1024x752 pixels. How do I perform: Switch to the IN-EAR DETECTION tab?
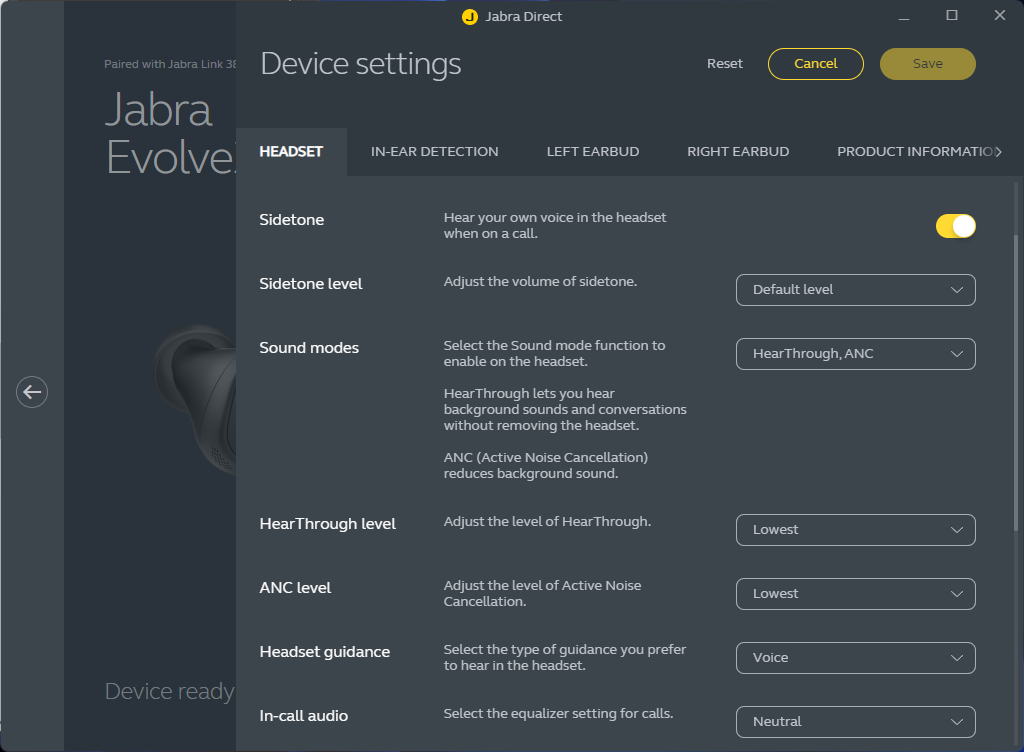[434, 151]
